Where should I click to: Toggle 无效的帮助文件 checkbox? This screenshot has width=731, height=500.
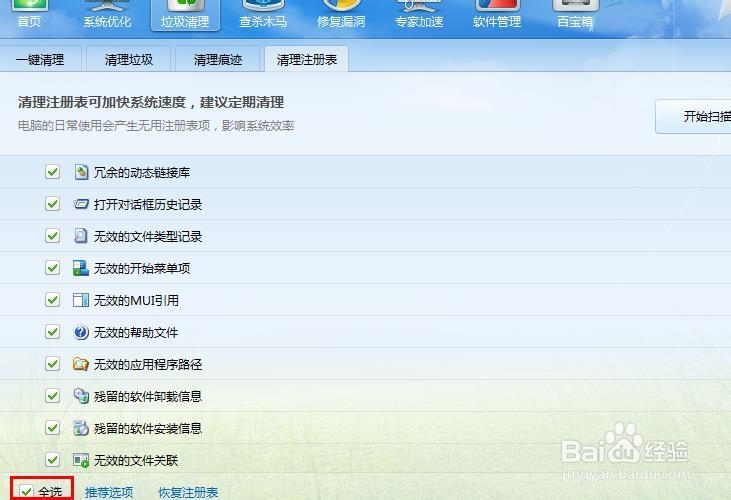point(53,332)
